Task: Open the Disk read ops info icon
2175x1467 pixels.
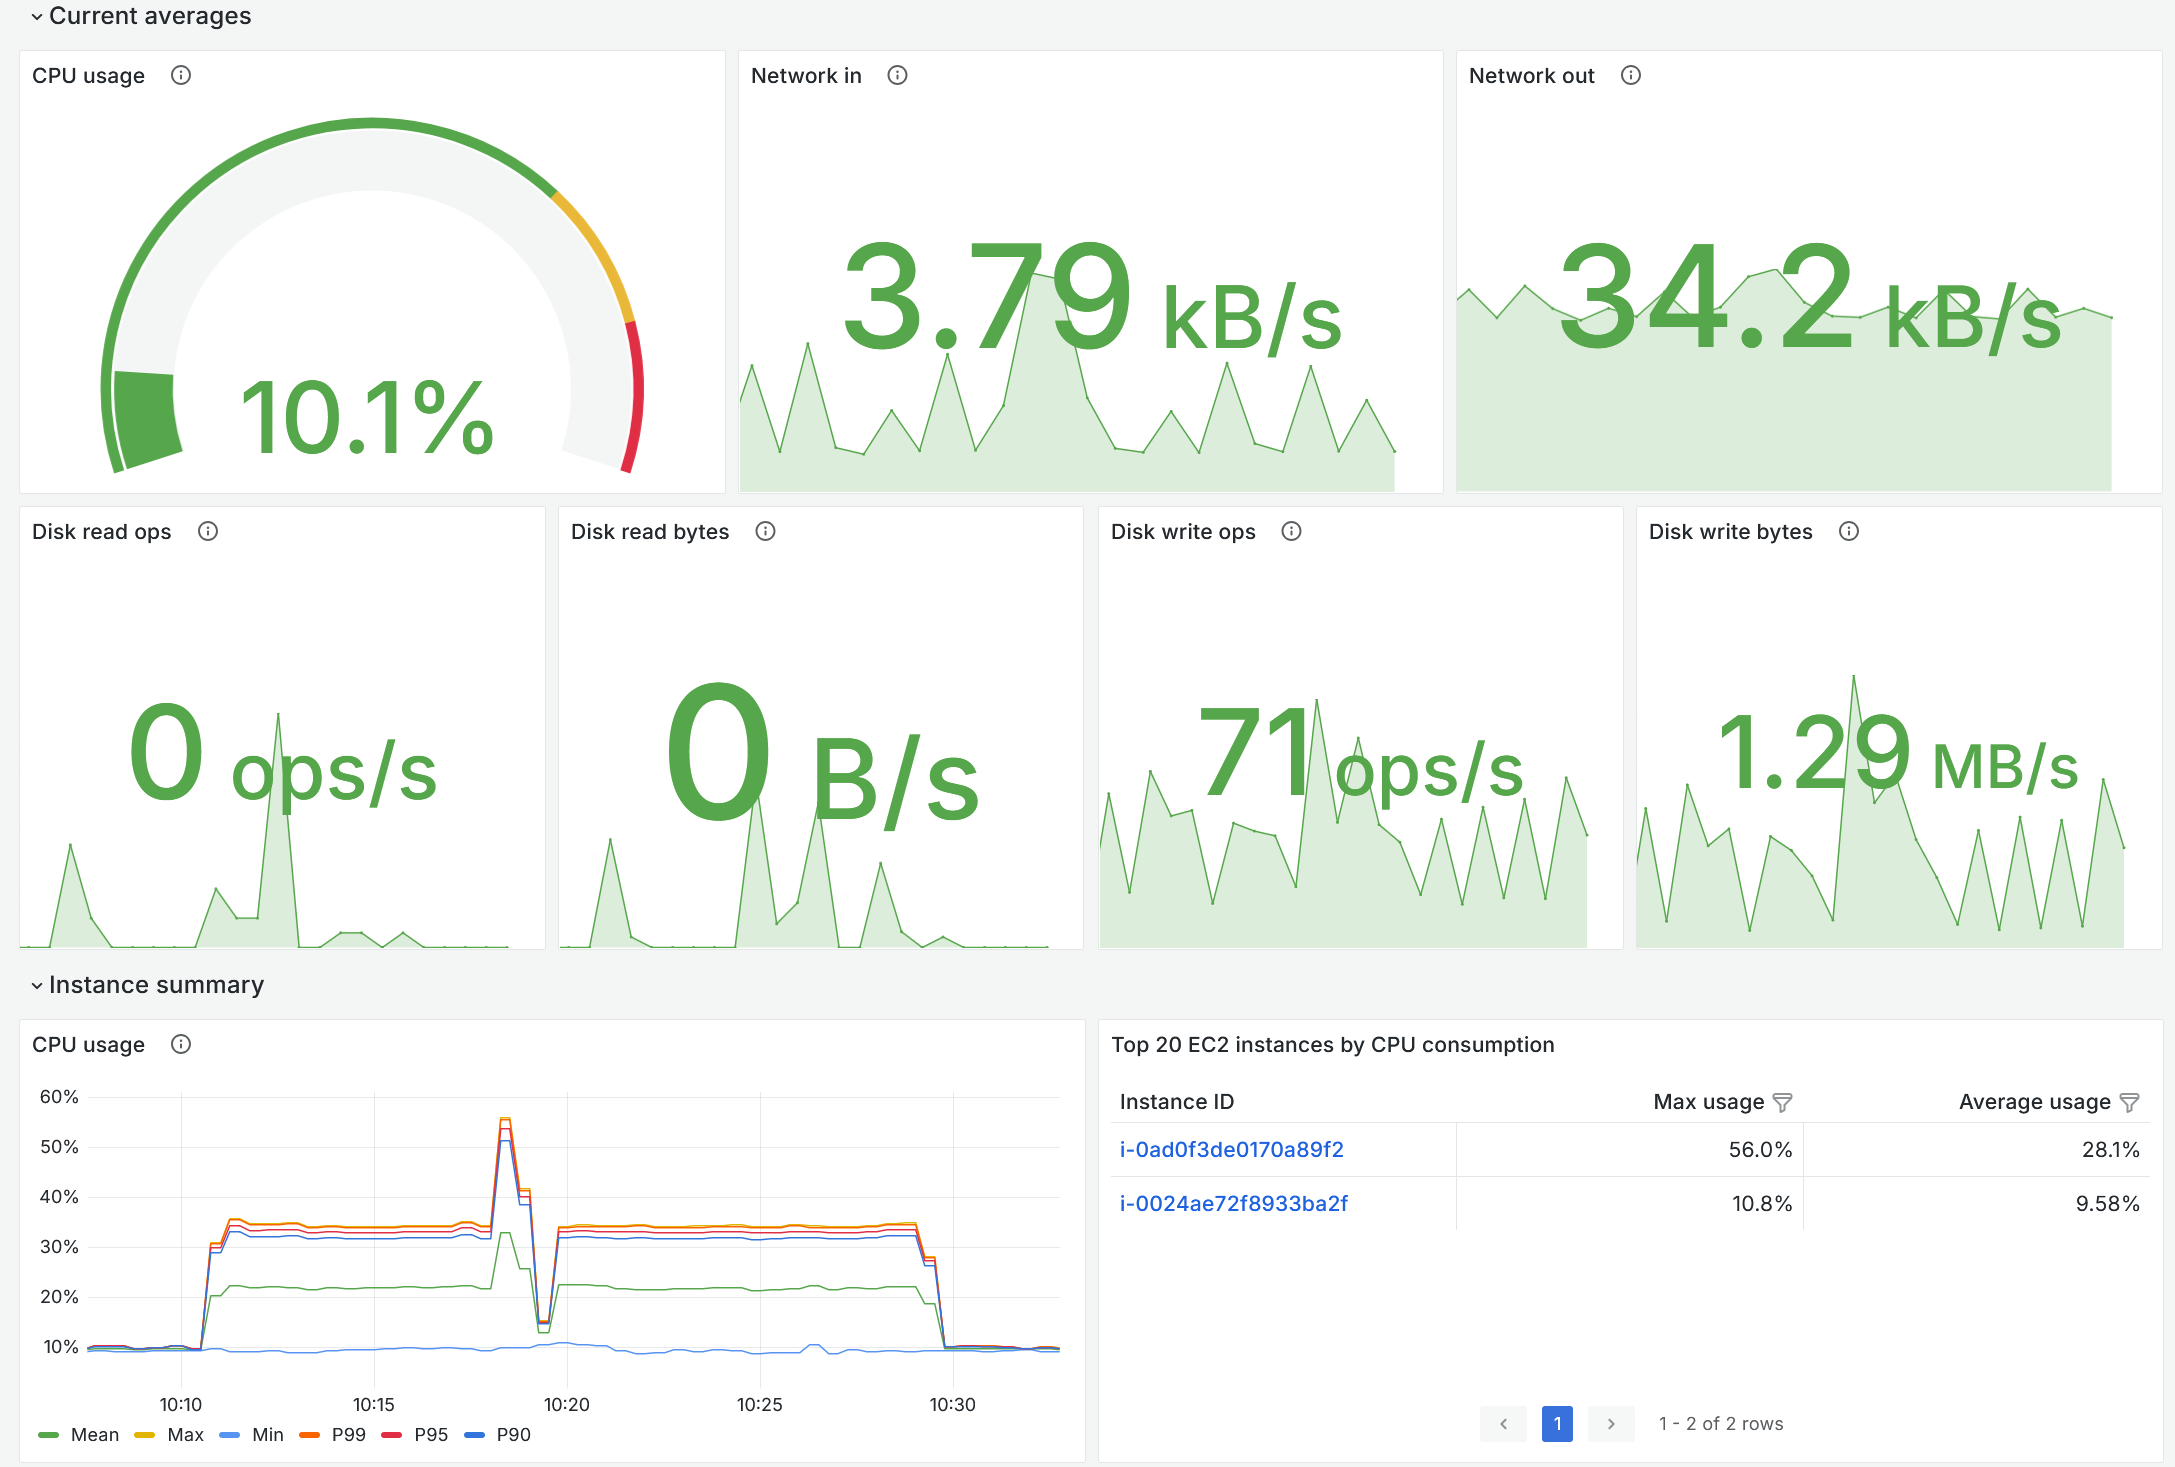Action: point(208,531)
